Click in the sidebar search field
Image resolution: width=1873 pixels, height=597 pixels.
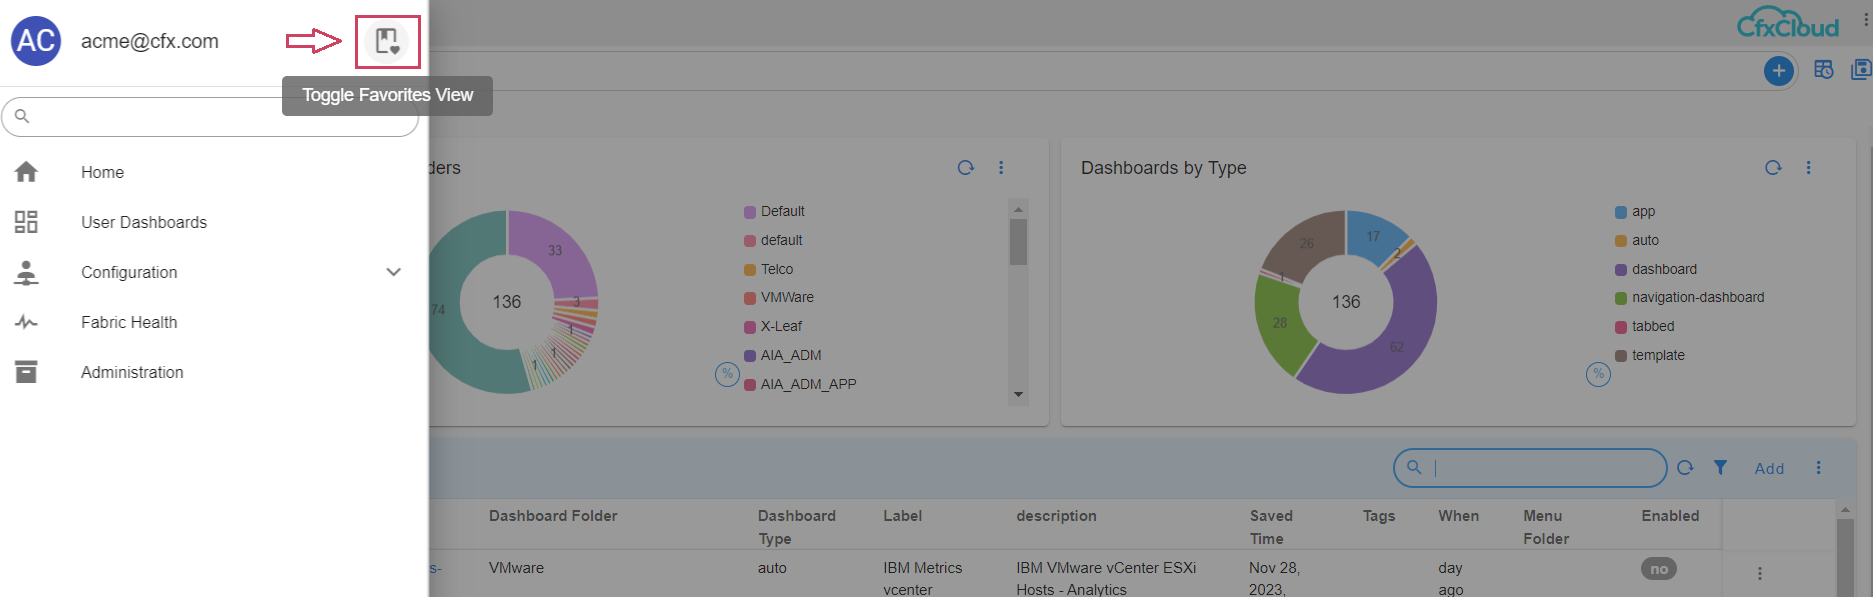point(210,117)
